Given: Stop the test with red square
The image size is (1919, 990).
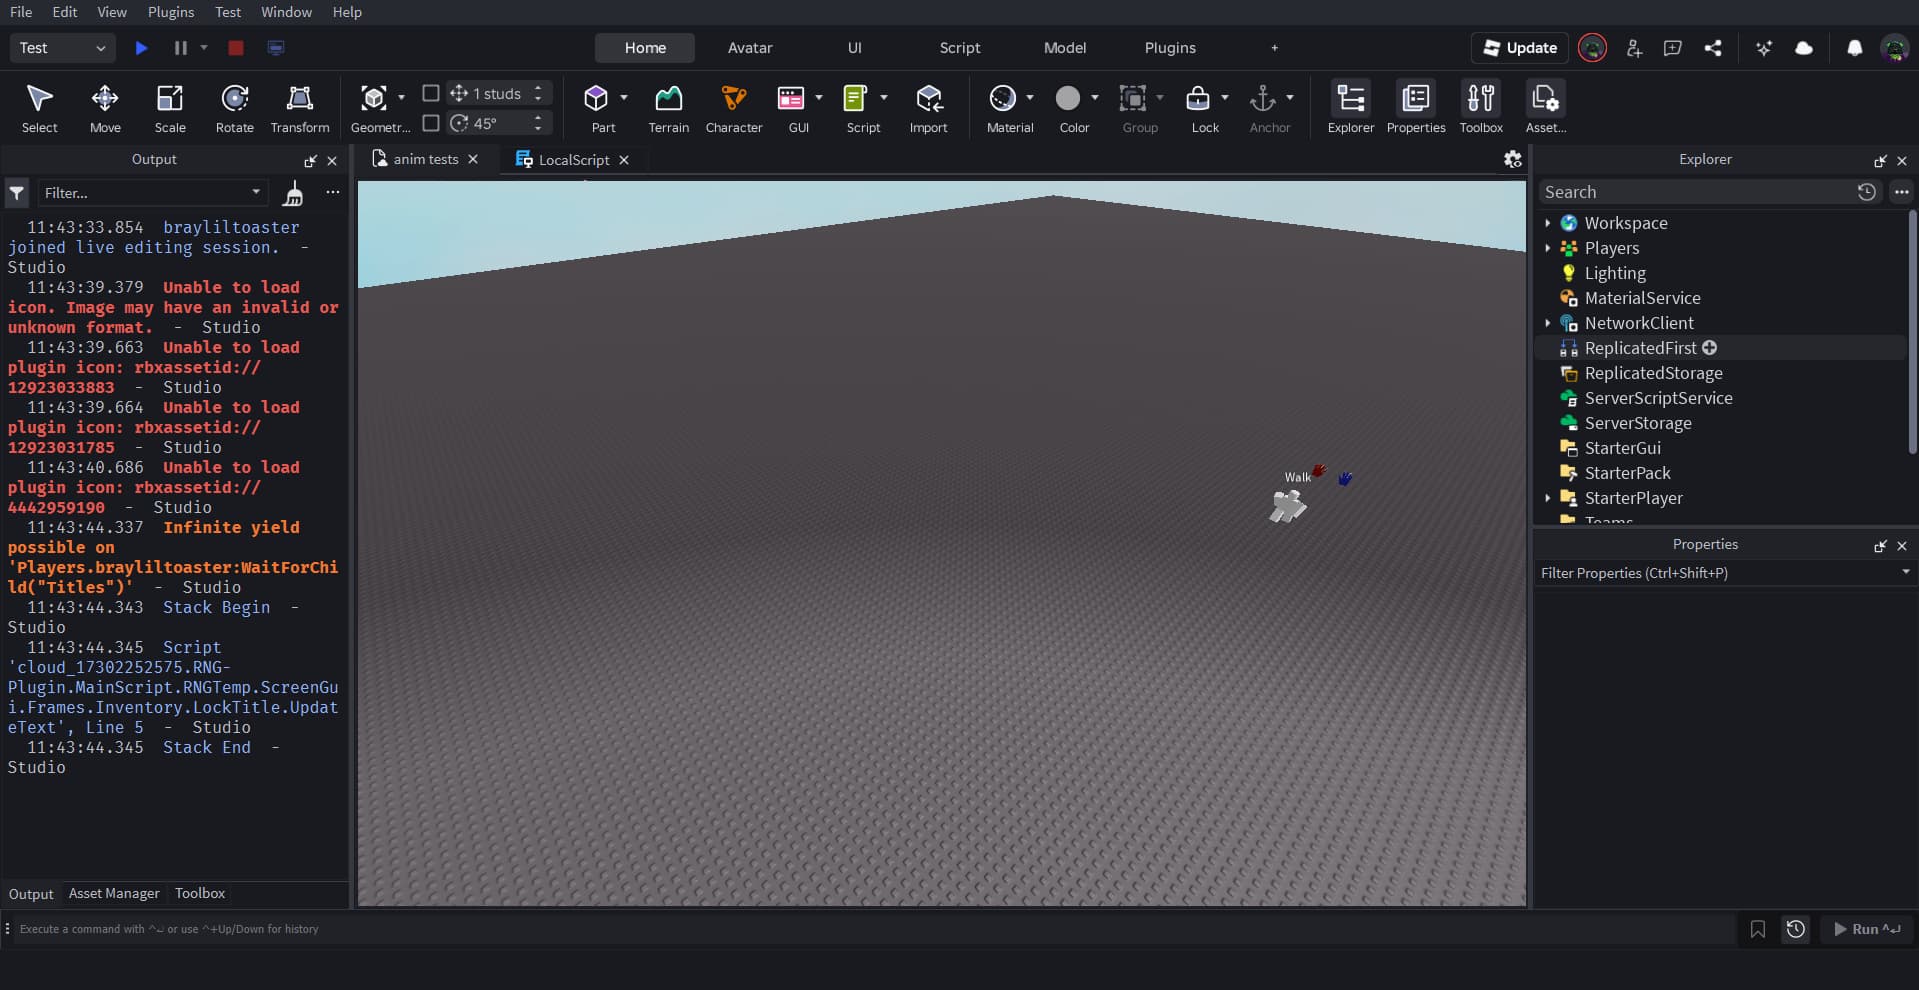Looking at the screenshot, I should [236, 48].
